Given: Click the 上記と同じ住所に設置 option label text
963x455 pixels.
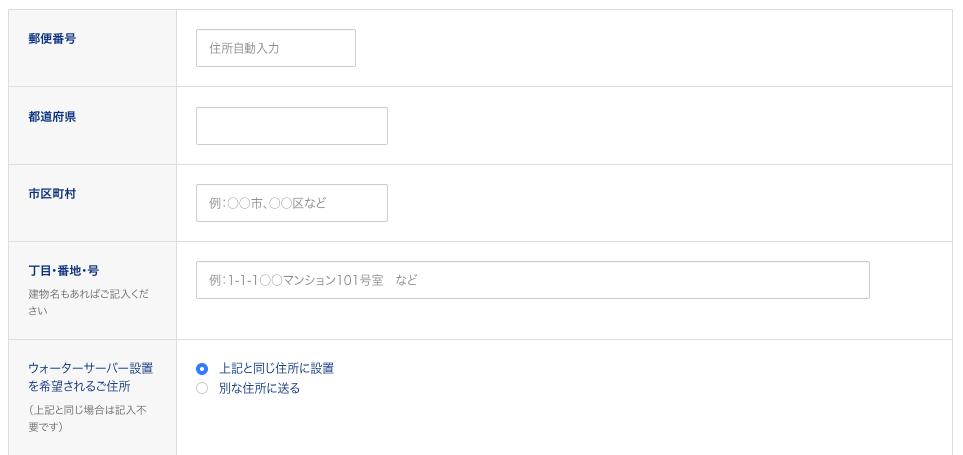Looking at the screenshot, I should pyautogui.click(x=276, y=369).
